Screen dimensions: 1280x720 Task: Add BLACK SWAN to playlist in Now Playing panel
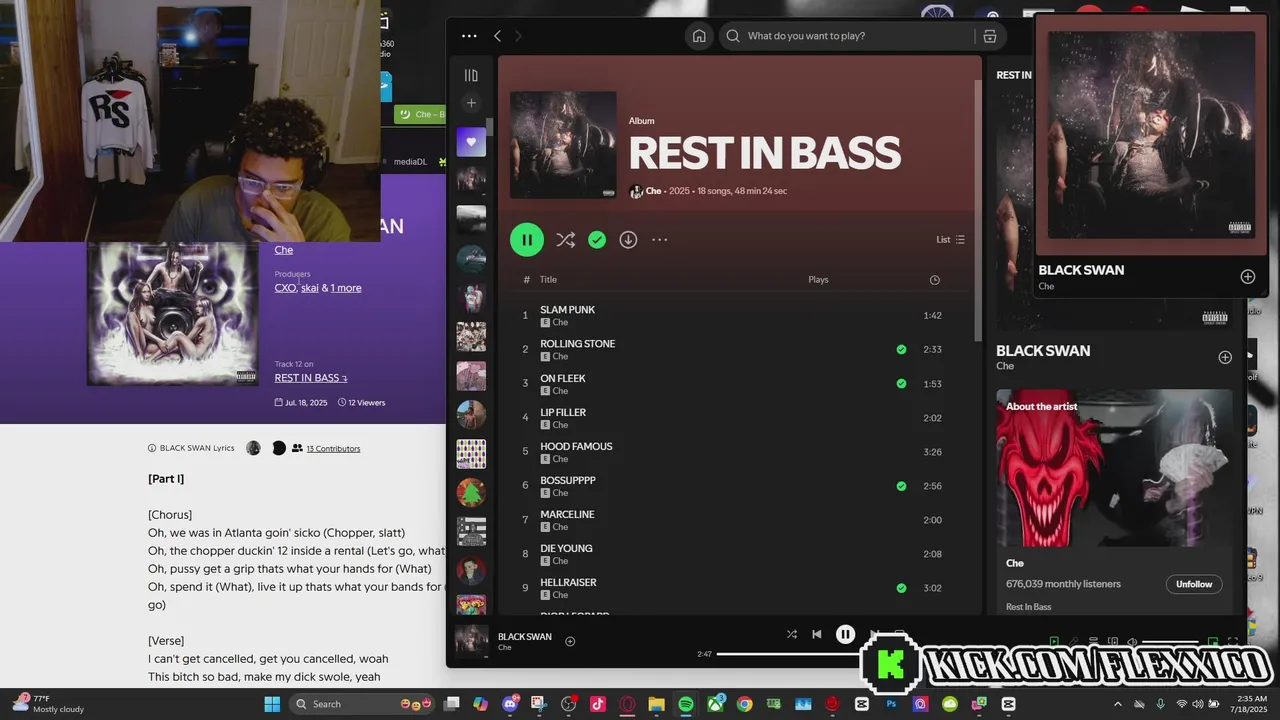point(1225,357)
